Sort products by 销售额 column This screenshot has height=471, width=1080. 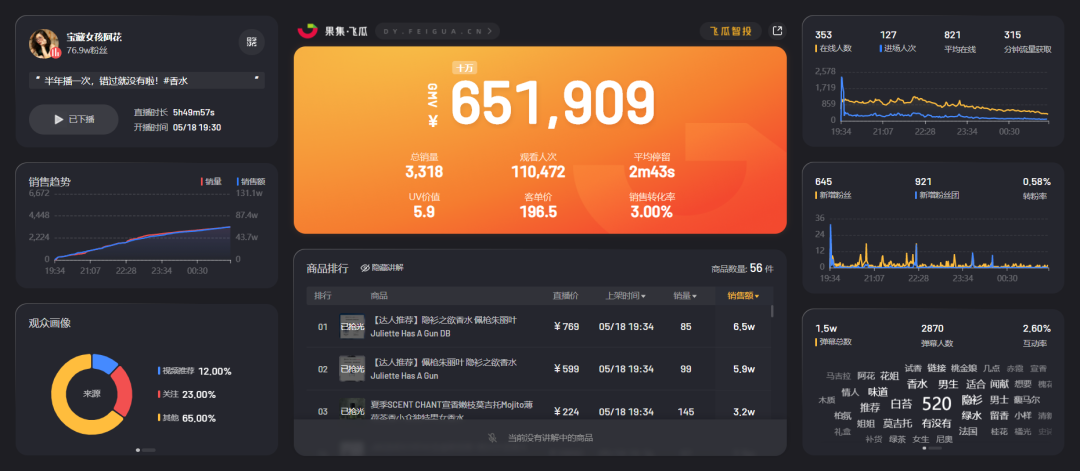pyautogui.click(x=743, y=296)
